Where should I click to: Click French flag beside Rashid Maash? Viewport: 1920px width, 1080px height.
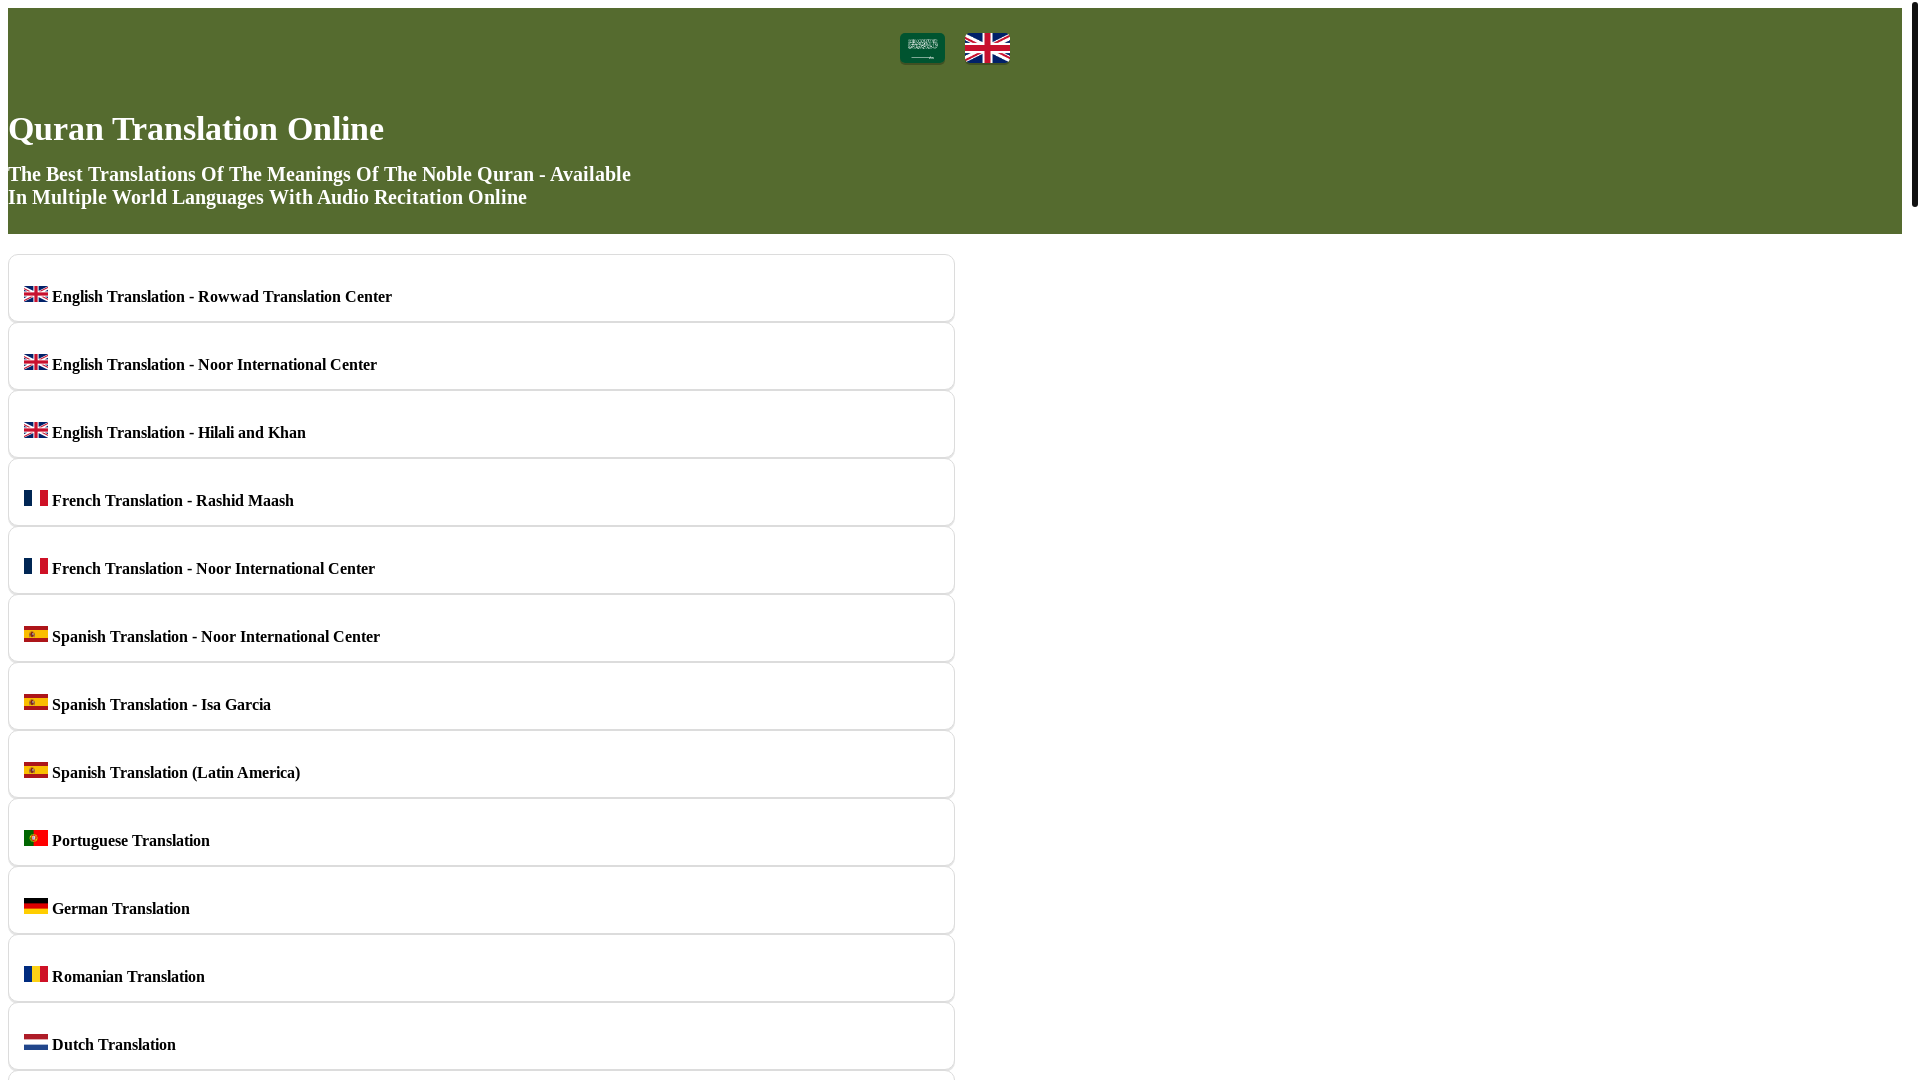[x=36, y=498]
